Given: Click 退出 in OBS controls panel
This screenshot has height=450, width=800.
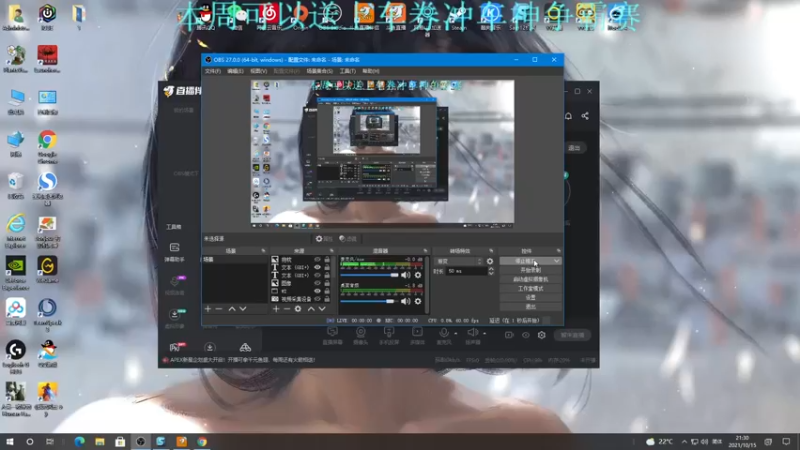Looking at the screenshot, I should pos(531,307).
